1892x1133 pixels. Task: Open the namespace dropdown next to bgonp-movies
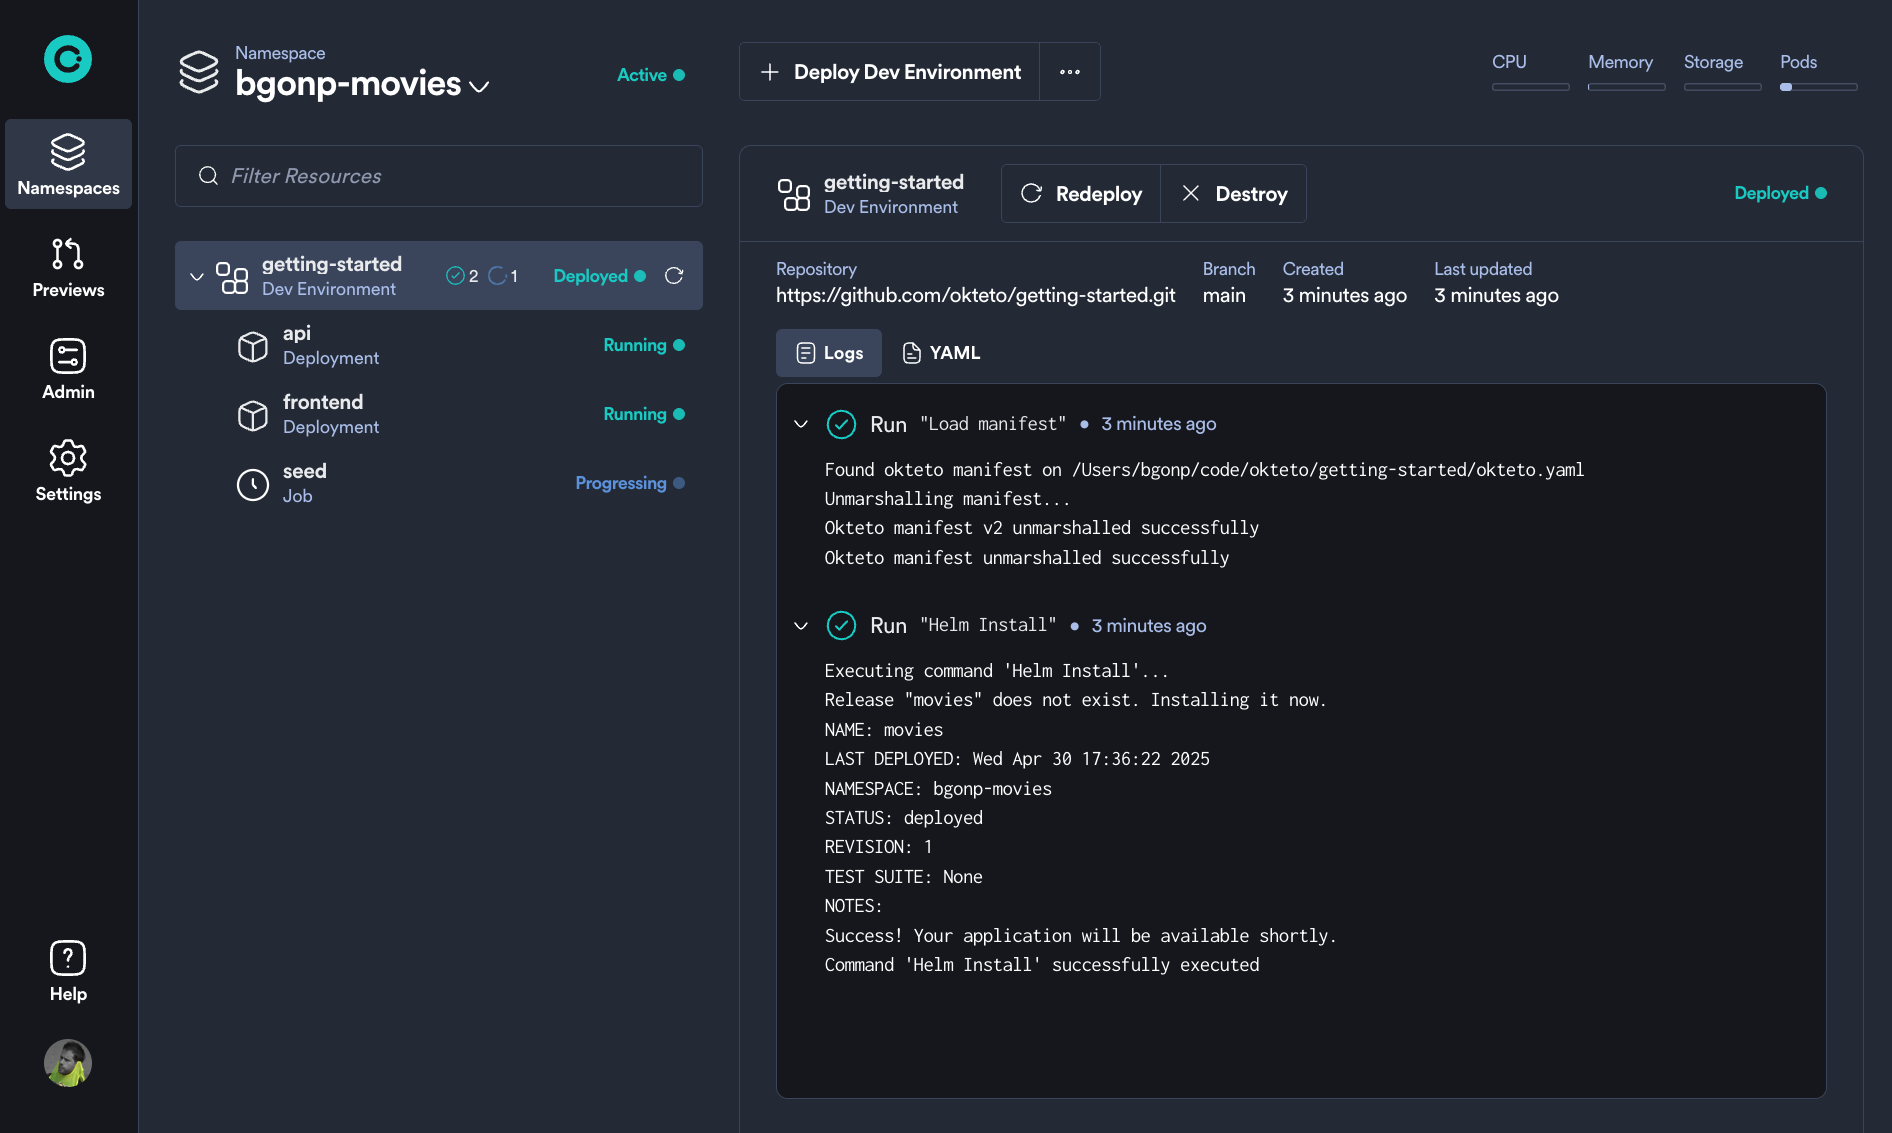pos(479,85)
